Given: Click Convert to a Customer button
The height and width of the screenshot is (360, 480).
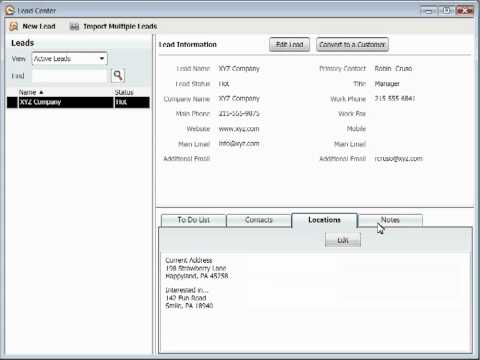Looking at the screenshot, I should 352,44.
